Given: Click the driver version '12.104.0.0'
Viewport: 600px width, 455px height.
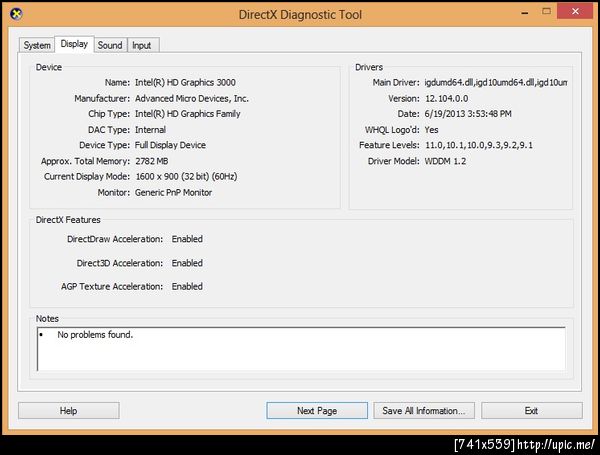Looking at the screenshot, I should coord(447,98).
